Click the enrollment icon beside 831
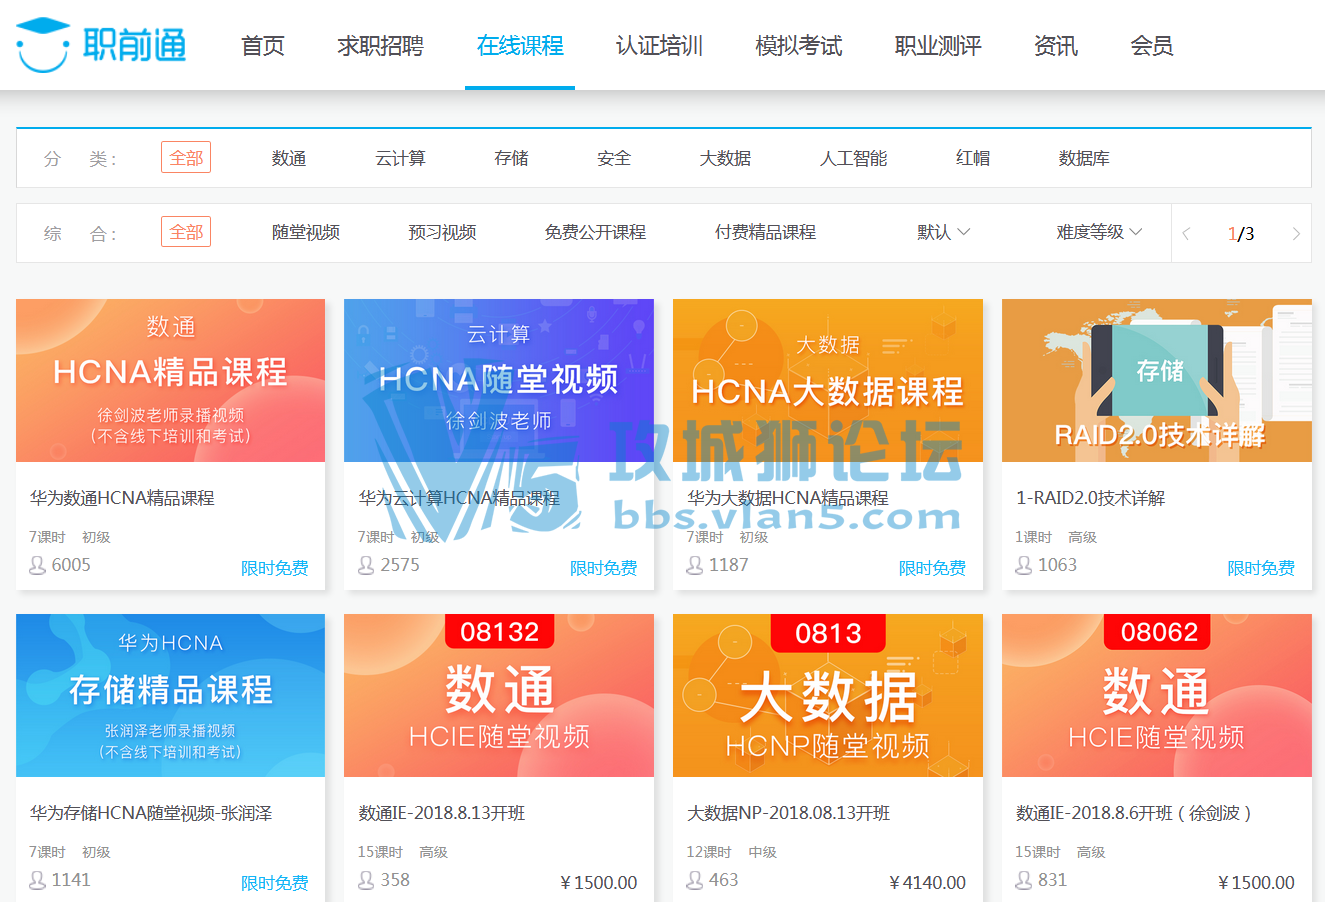This screenshot has height=902, width=1325. (x=1024, y=881)
